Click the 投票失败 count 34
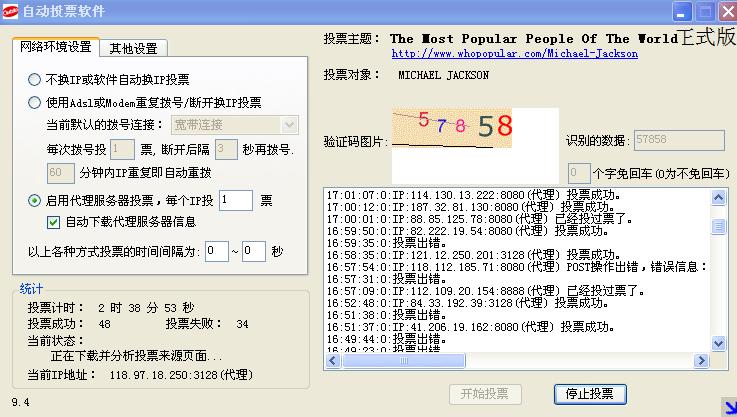The image size is (737, 417). click(x=242, y=324)
